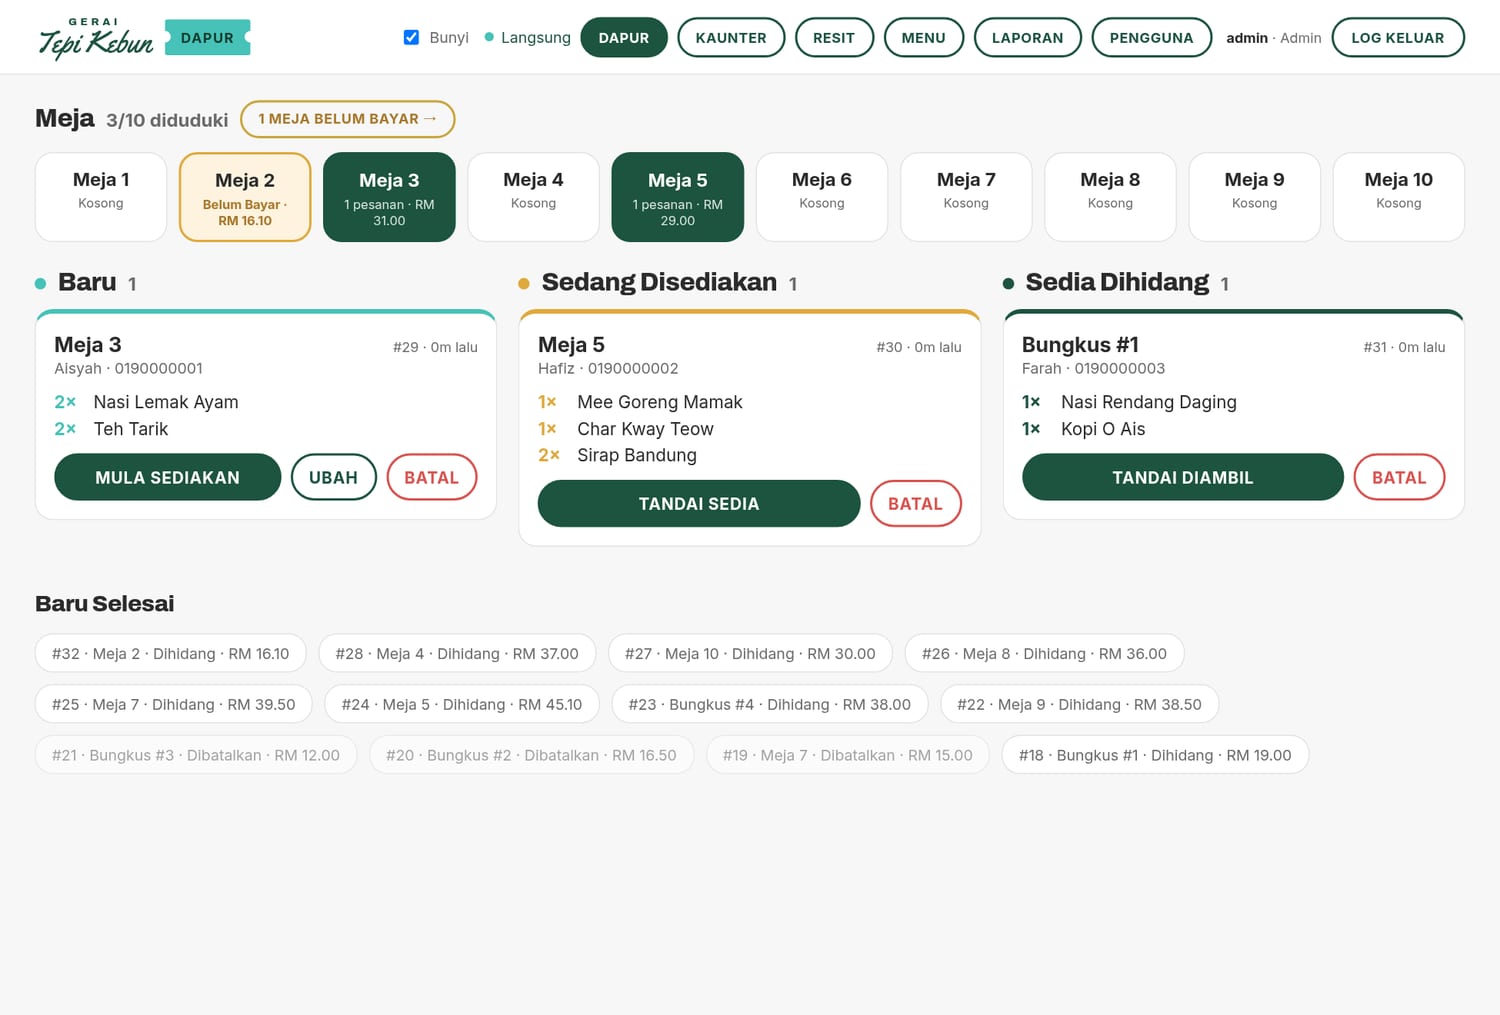1500x1015 pixels.
Task: Click the Char Kway Teow item
Action: click(645, 429)
